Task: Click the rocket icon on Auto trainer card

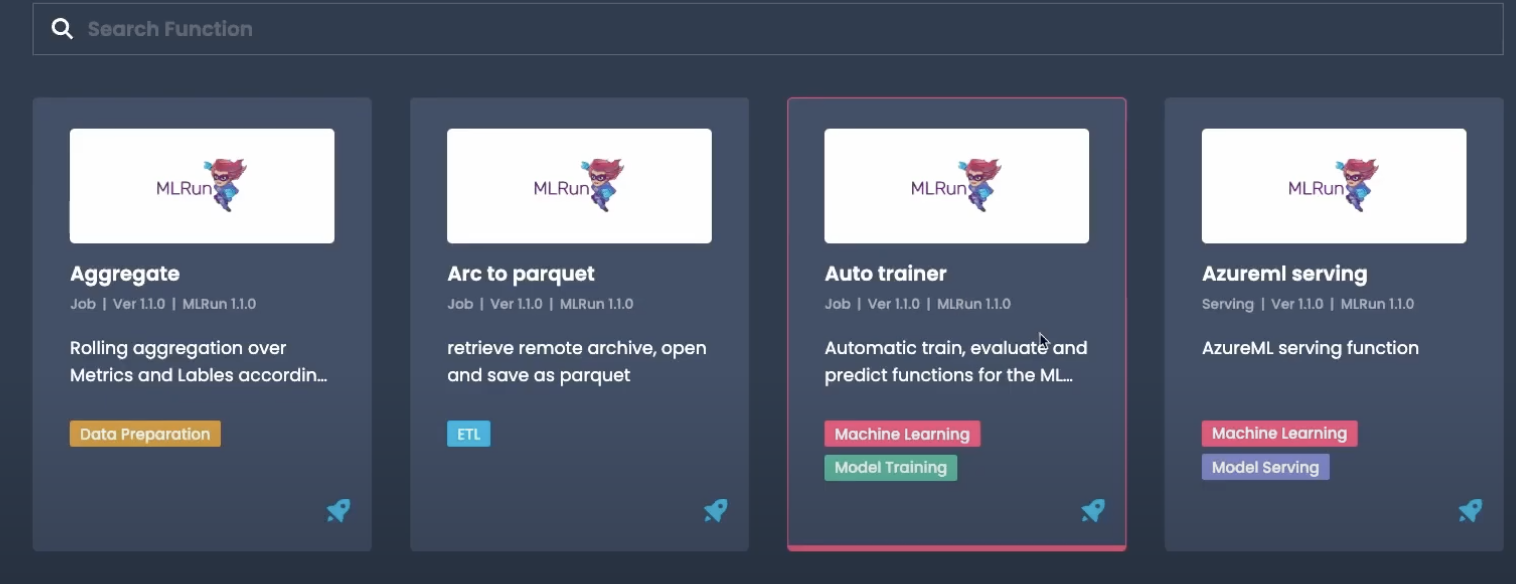Action: click(x=1093, y=511)
